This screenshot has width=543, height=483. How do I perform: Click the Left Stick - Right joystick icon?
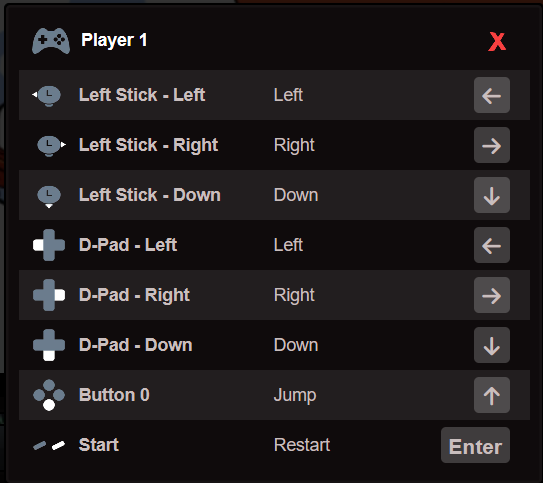point(51,145)
